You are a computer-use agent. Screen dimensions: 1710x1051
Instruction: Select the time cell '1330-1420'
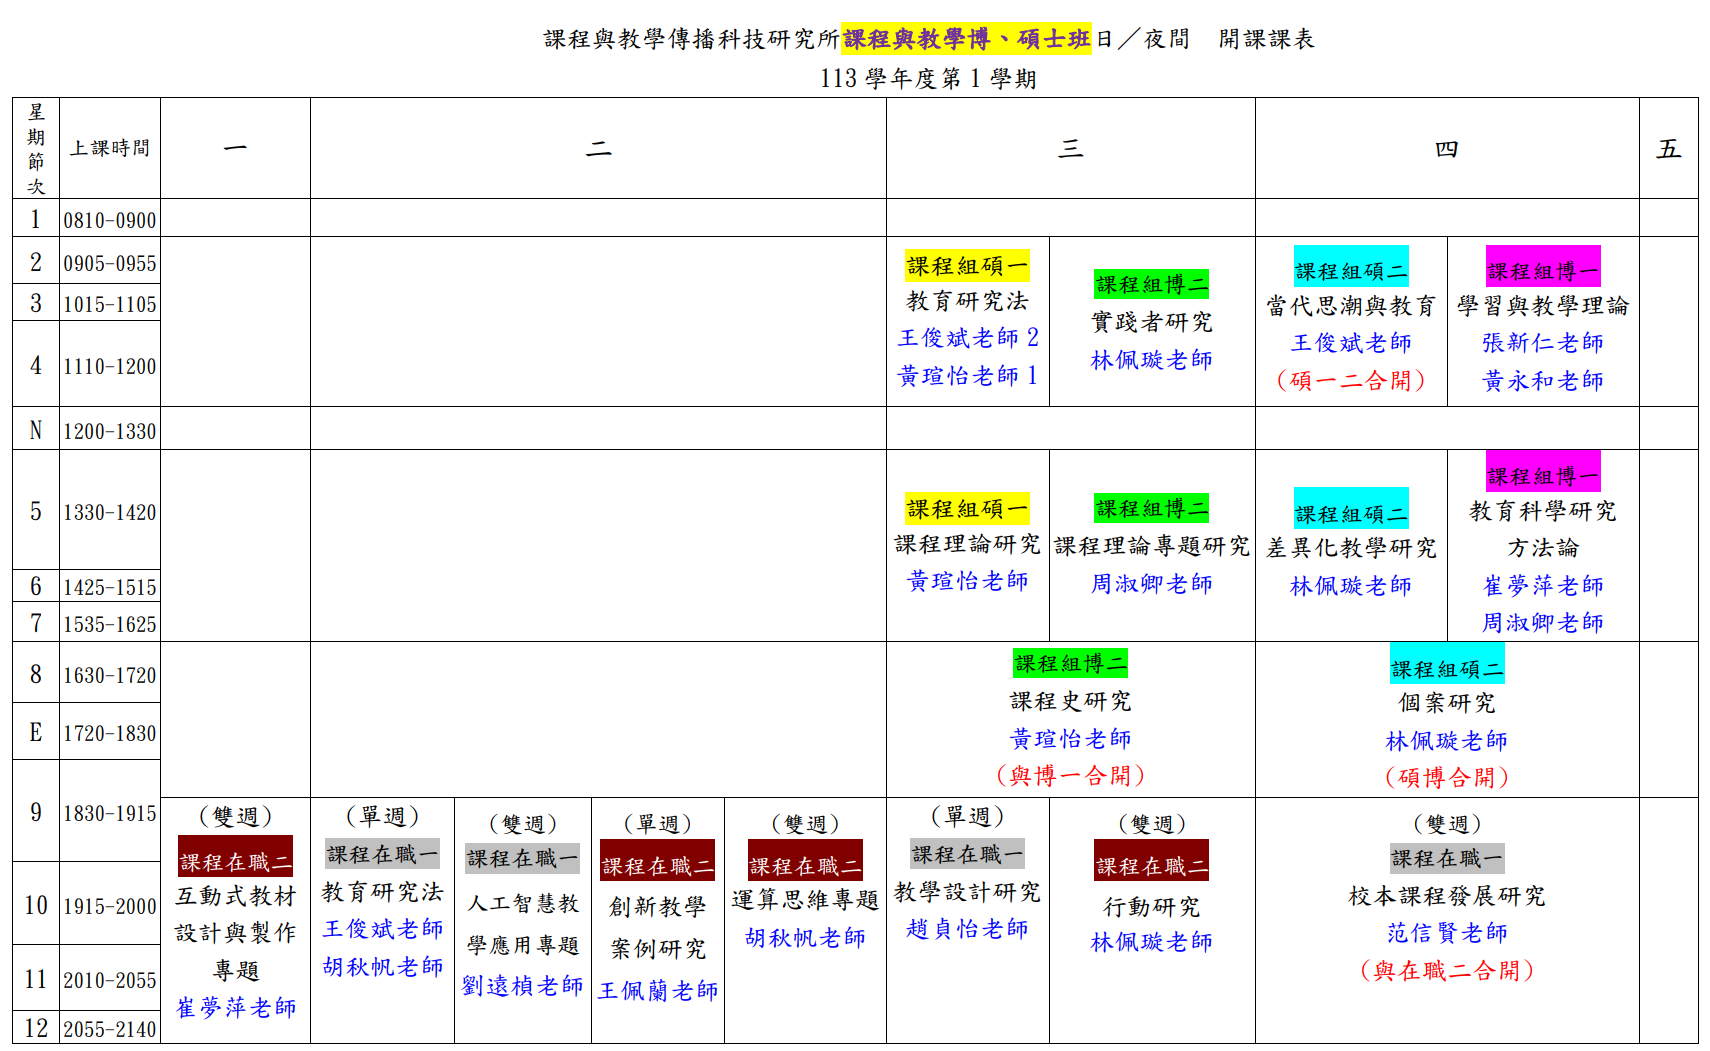coord(110,512)
